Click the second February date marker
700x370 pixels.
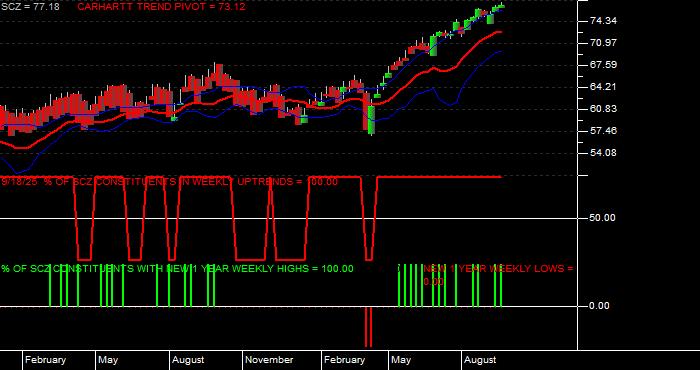(344, 360)
